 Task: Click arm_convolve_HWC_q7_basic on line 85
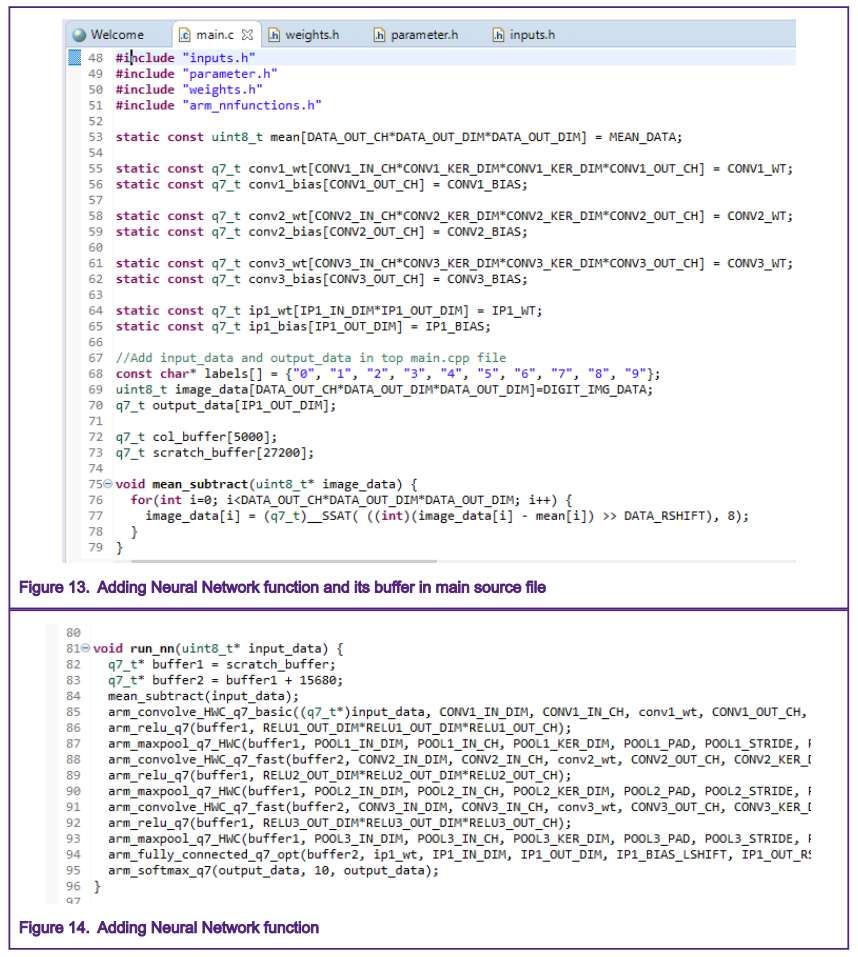200,712
